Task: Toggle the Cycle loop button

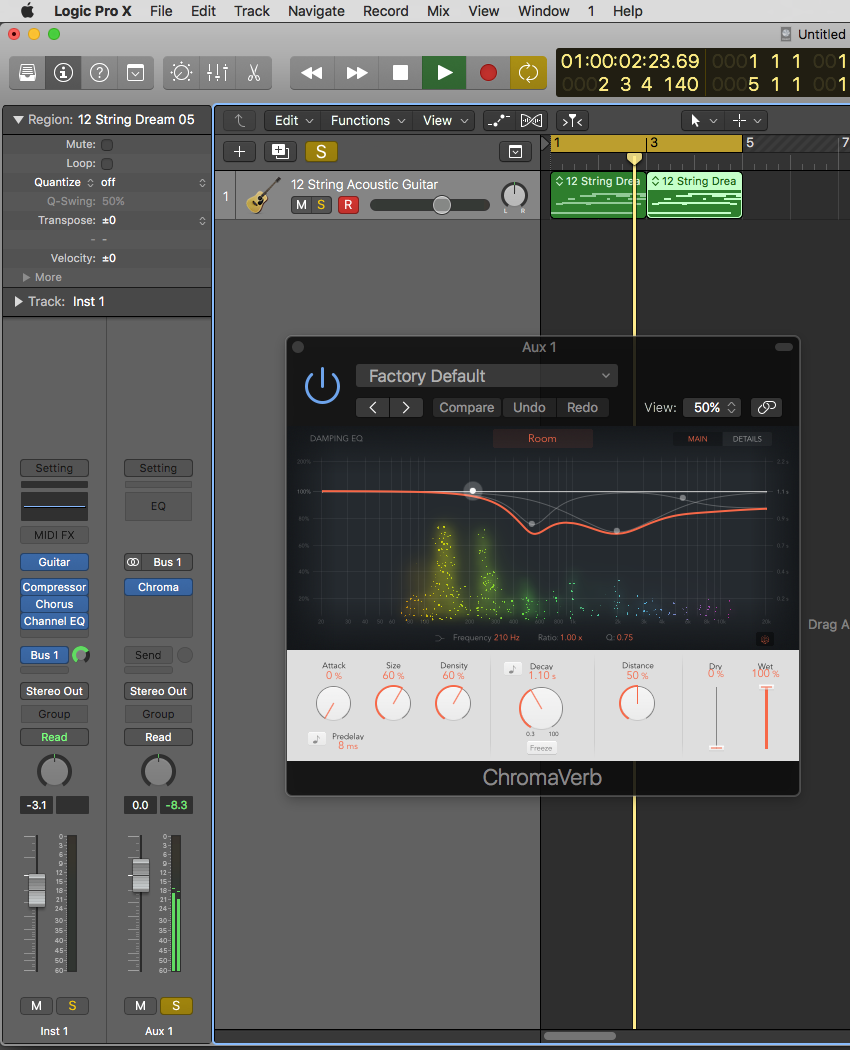Action: tap(528, 72)
